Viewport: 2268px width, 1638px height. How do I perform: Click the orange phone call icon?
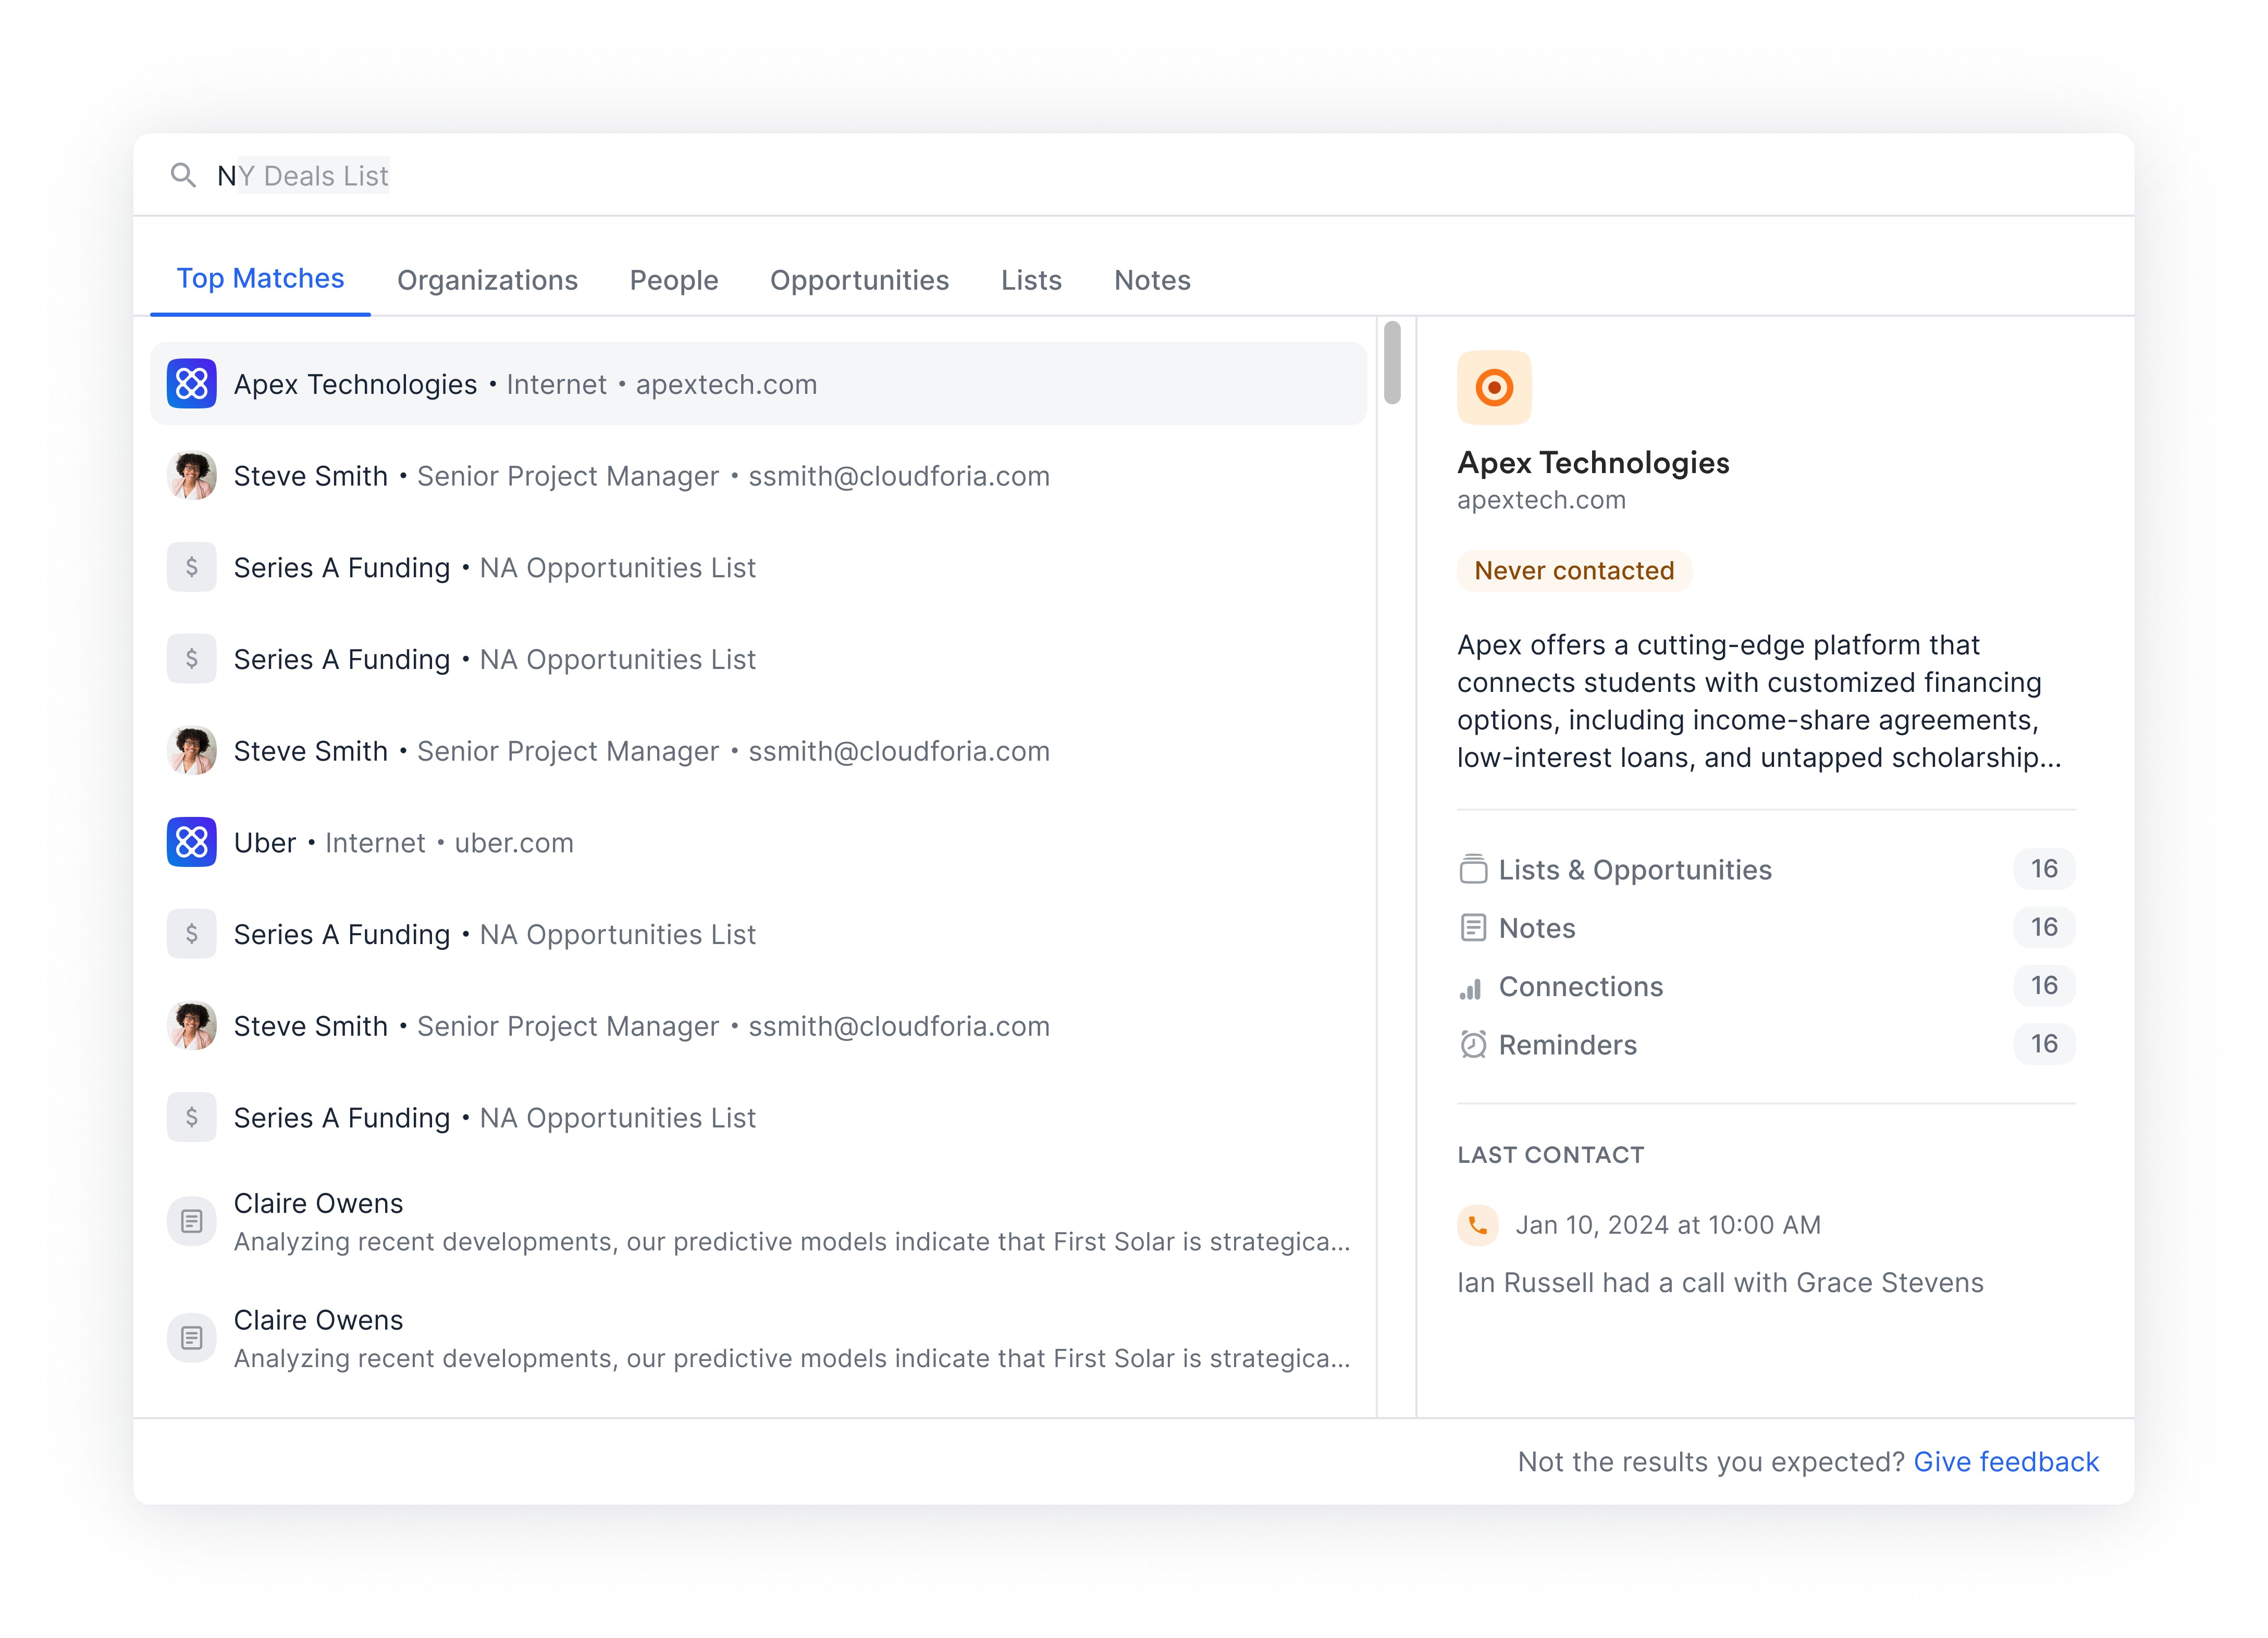pyautogui.click(x=1477, y=1225)
